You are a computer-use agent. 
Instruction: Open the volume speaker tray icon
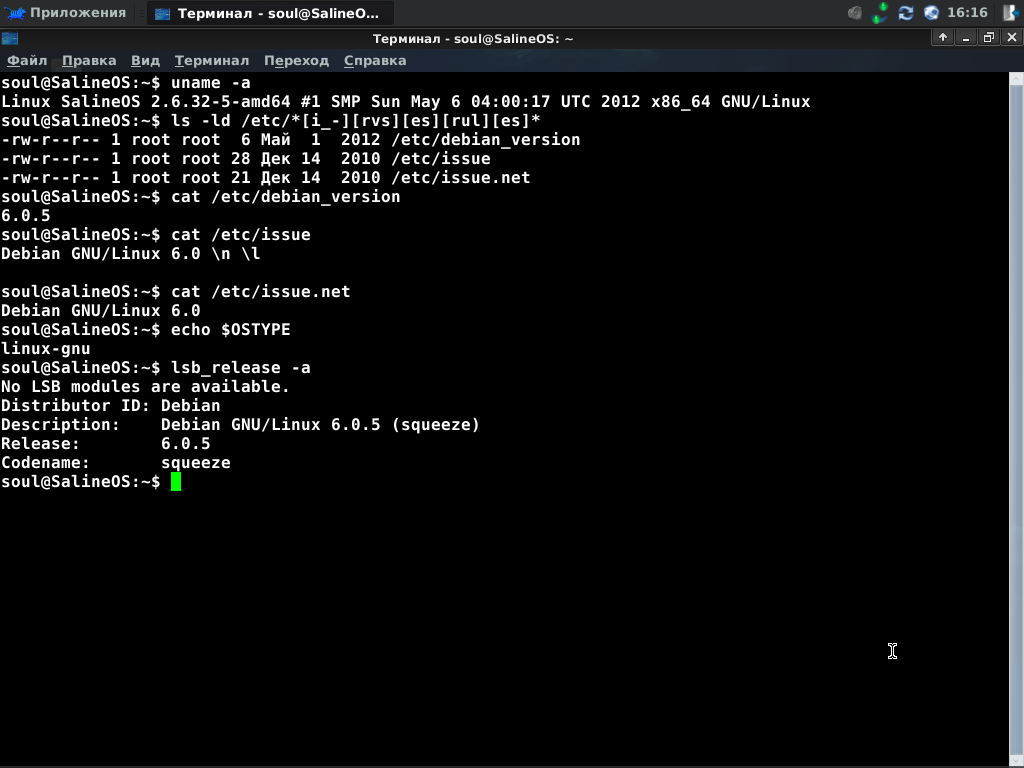[854, 13]
